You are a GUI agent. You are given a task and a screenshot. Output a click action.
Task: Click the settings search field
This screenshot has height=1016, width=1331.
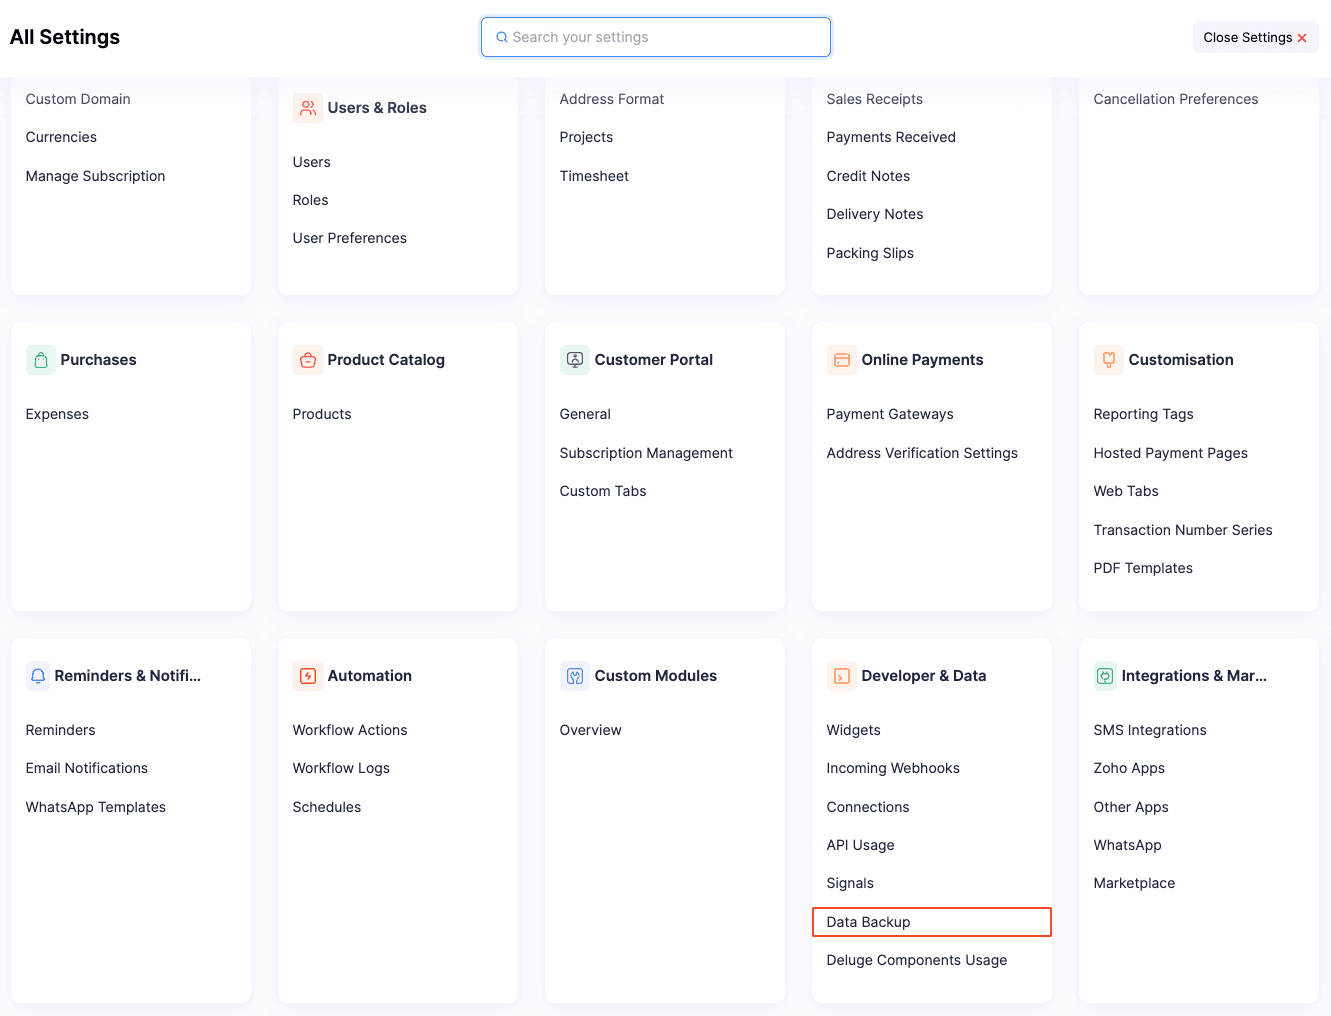coord(655,36)
